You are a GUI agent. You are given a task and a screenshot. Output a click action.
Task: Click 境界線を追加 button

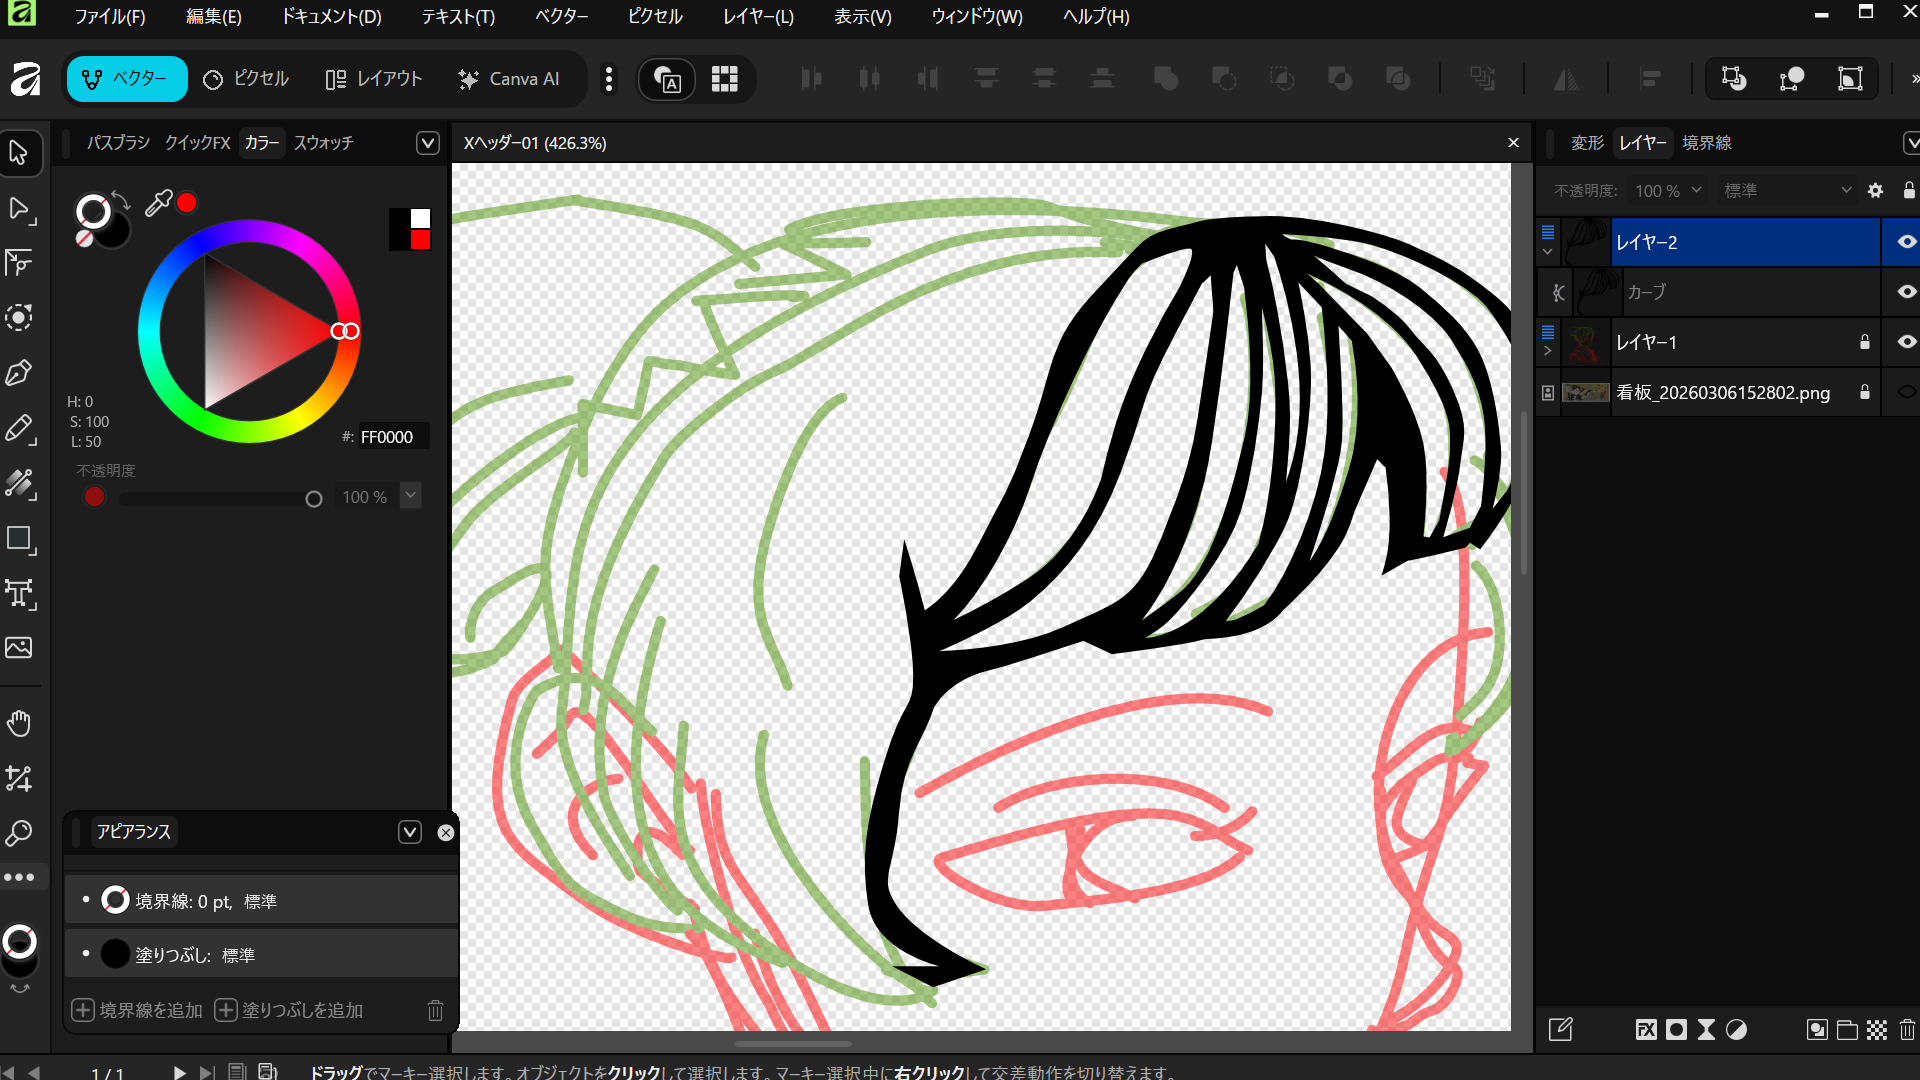coord(138,1010)
